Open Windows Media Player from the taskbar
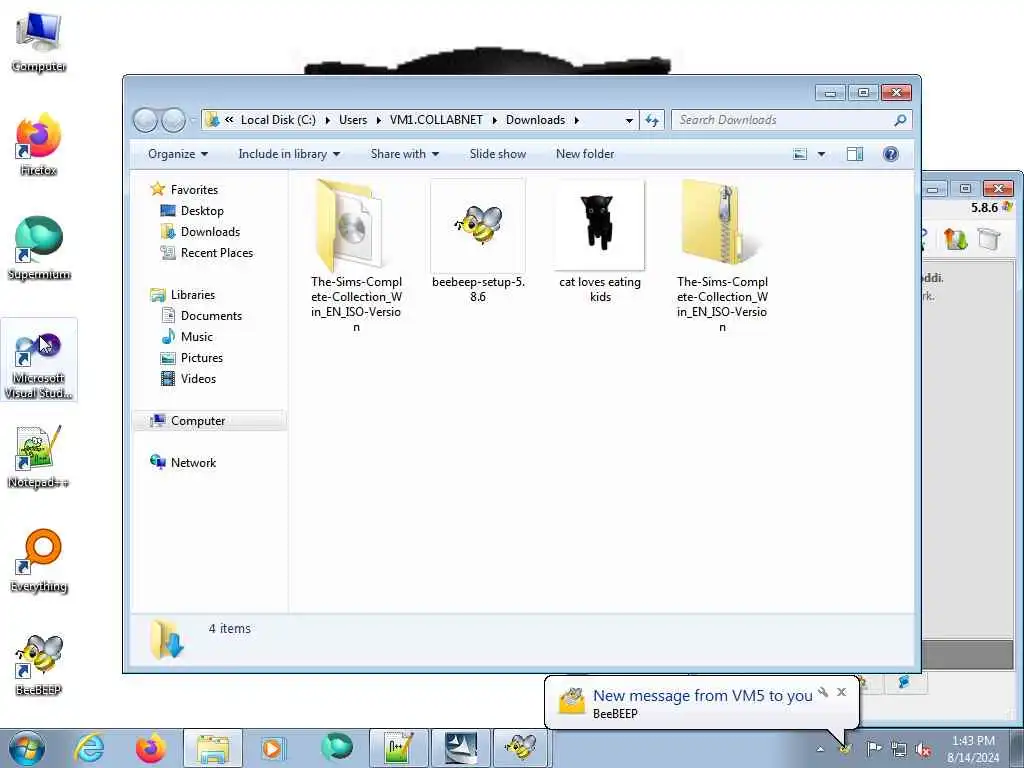 (x=272, y=748)
